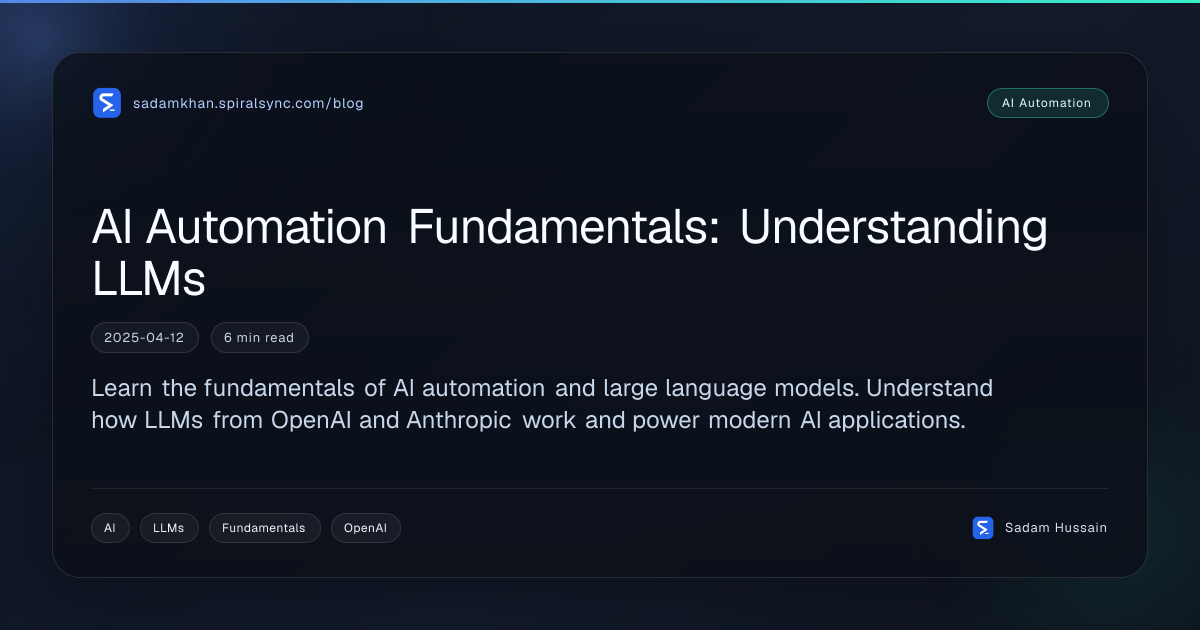Image resolution: width=1200 pixels, height=630 pixels.
Task: Click the description paragraph starting with Learn the fundamentals
Action: coord(542,403)
